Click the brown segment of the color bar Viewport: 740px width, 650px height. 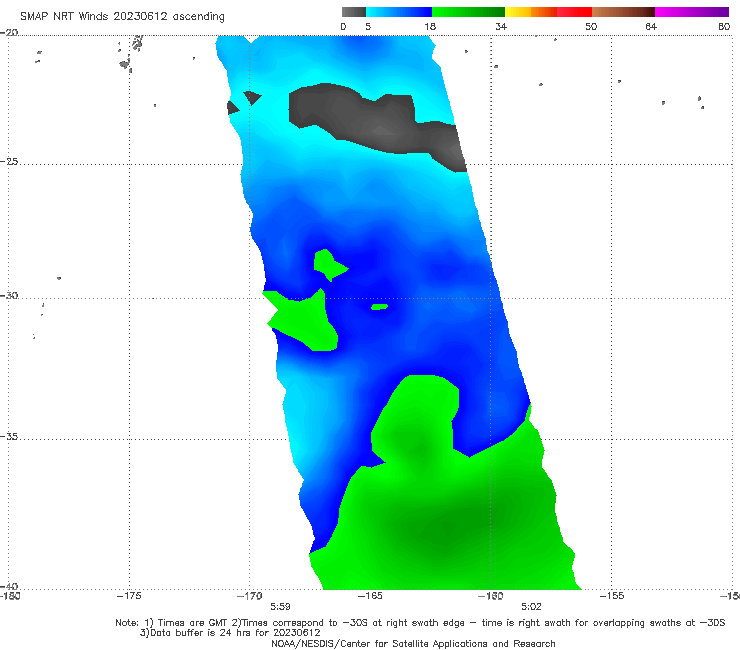623,12
